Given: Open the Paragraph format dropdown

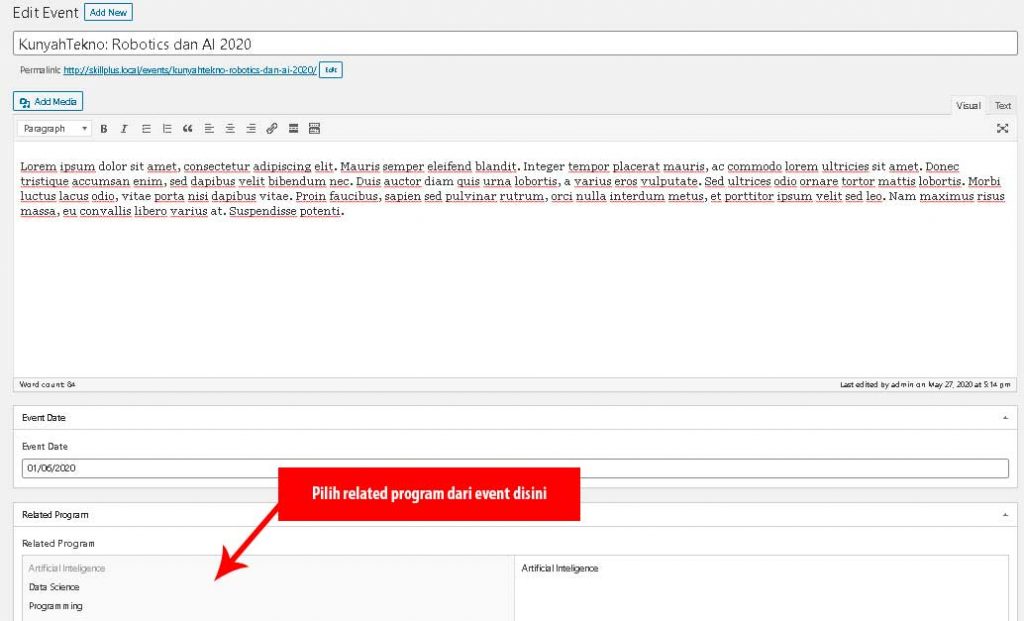Looking at the screenshot, I should 54,129.
